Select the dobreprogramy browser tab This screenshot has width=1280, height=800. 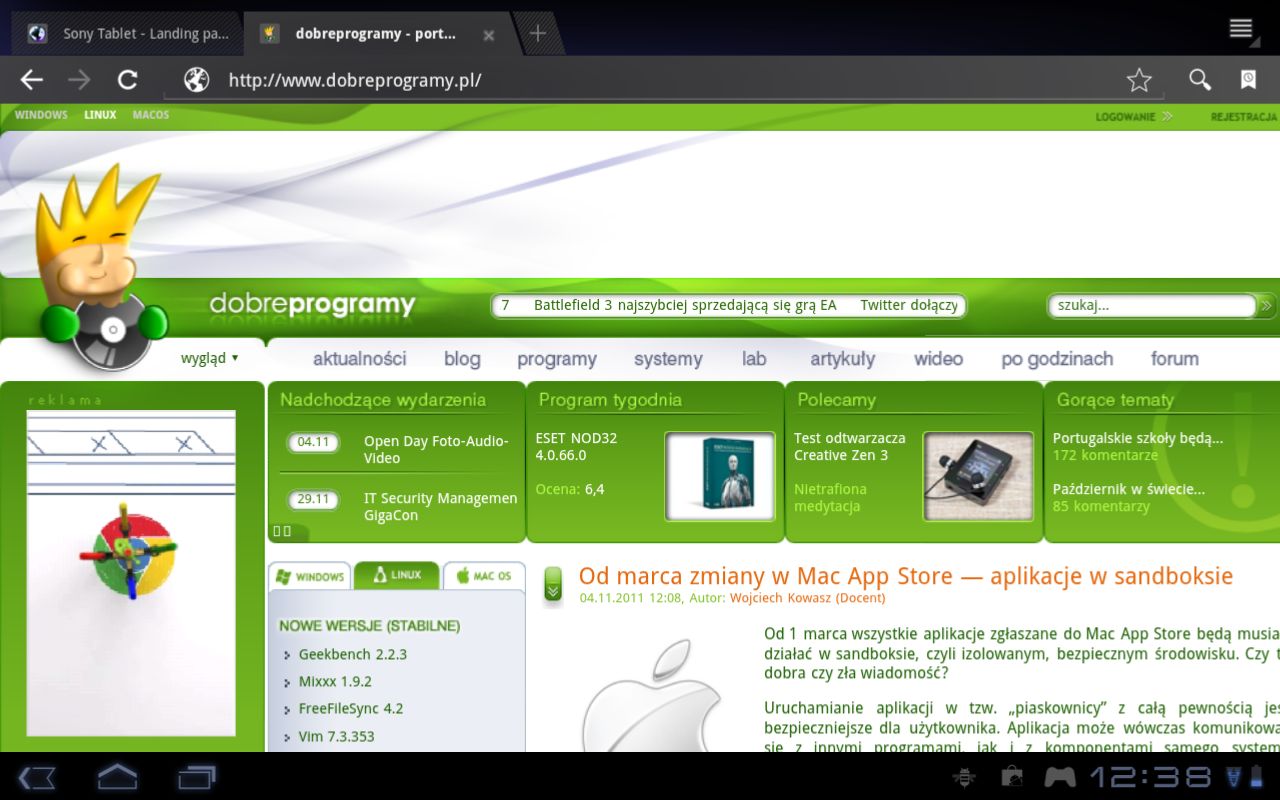tap(378, 33)
